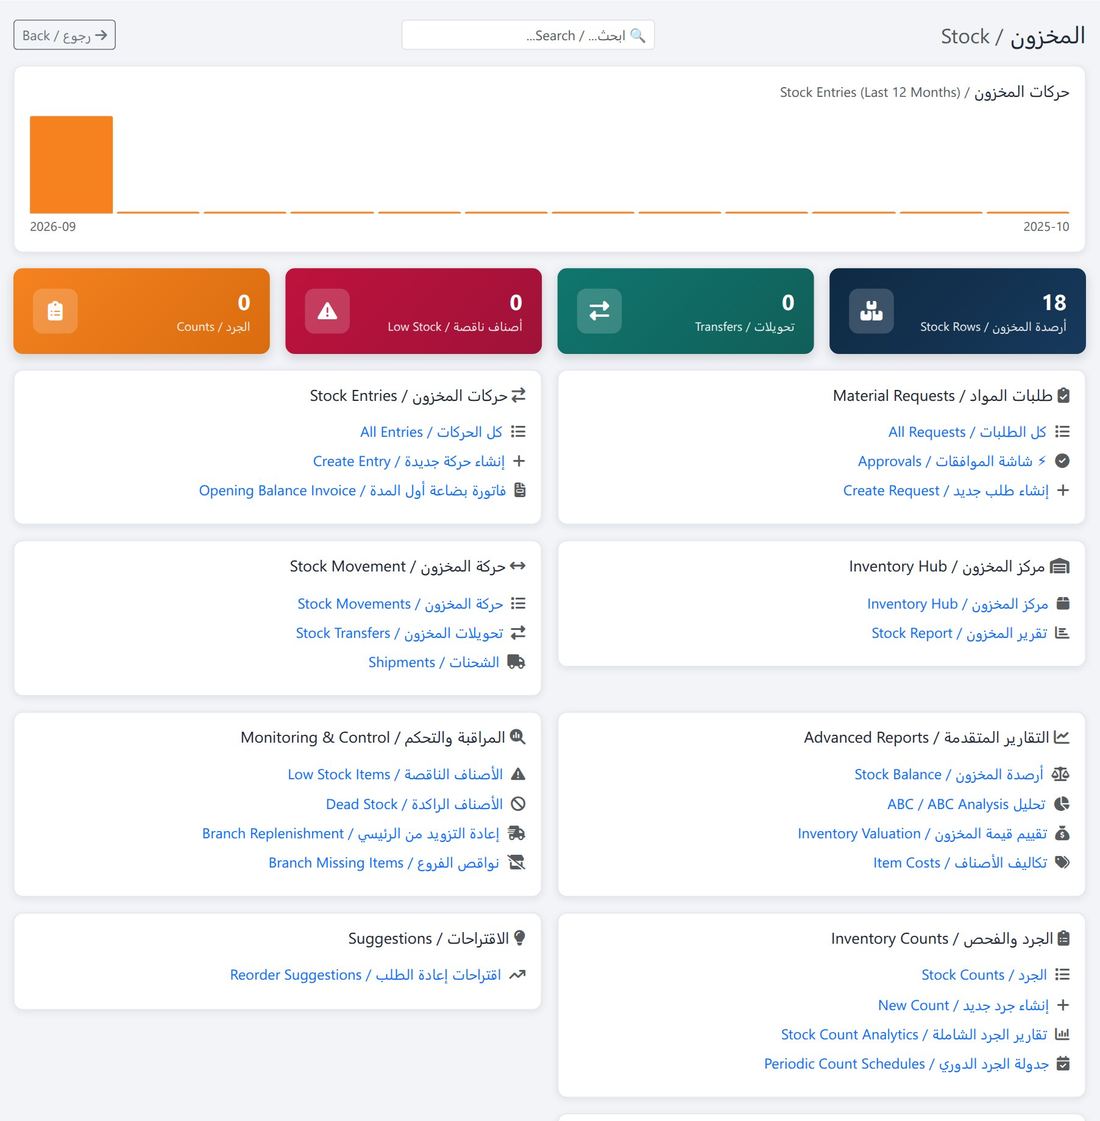Open the Stock Report link
Screen dimensions: 1100x1121
[959, 633]
